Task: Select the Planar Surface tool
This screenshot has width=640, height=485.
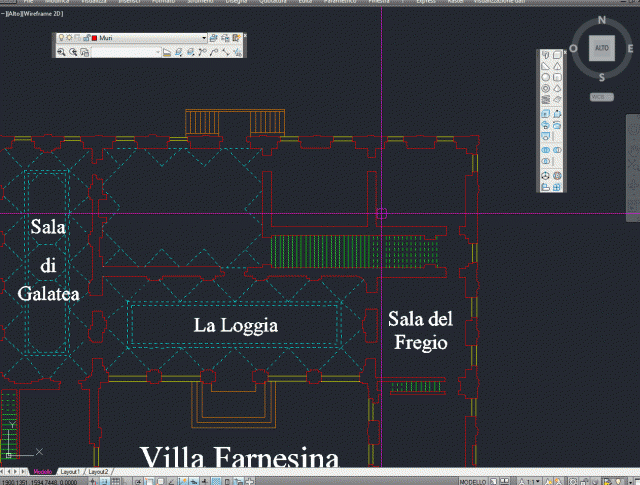Action: tap(557, 100)
